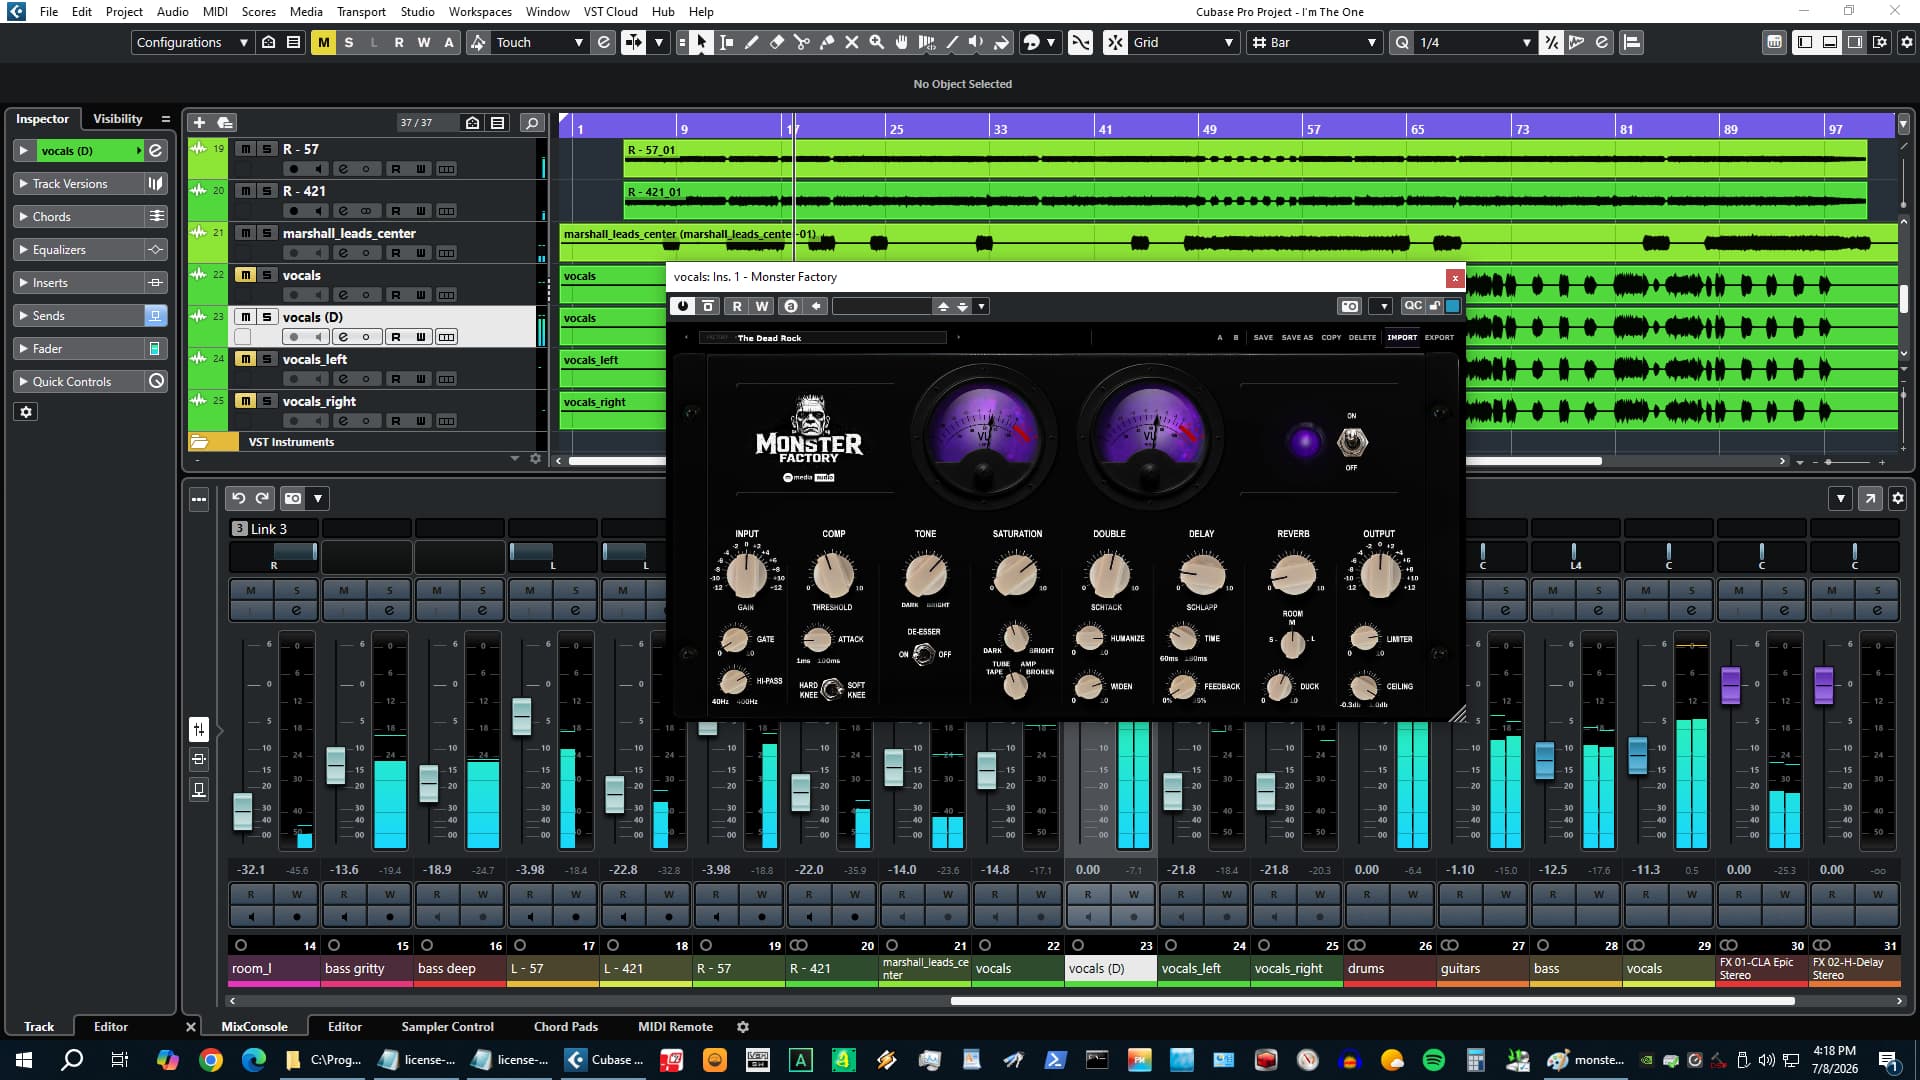Select the Mute tool
The height and width of the screenshot is (1080, 1920).
point(852,42)
